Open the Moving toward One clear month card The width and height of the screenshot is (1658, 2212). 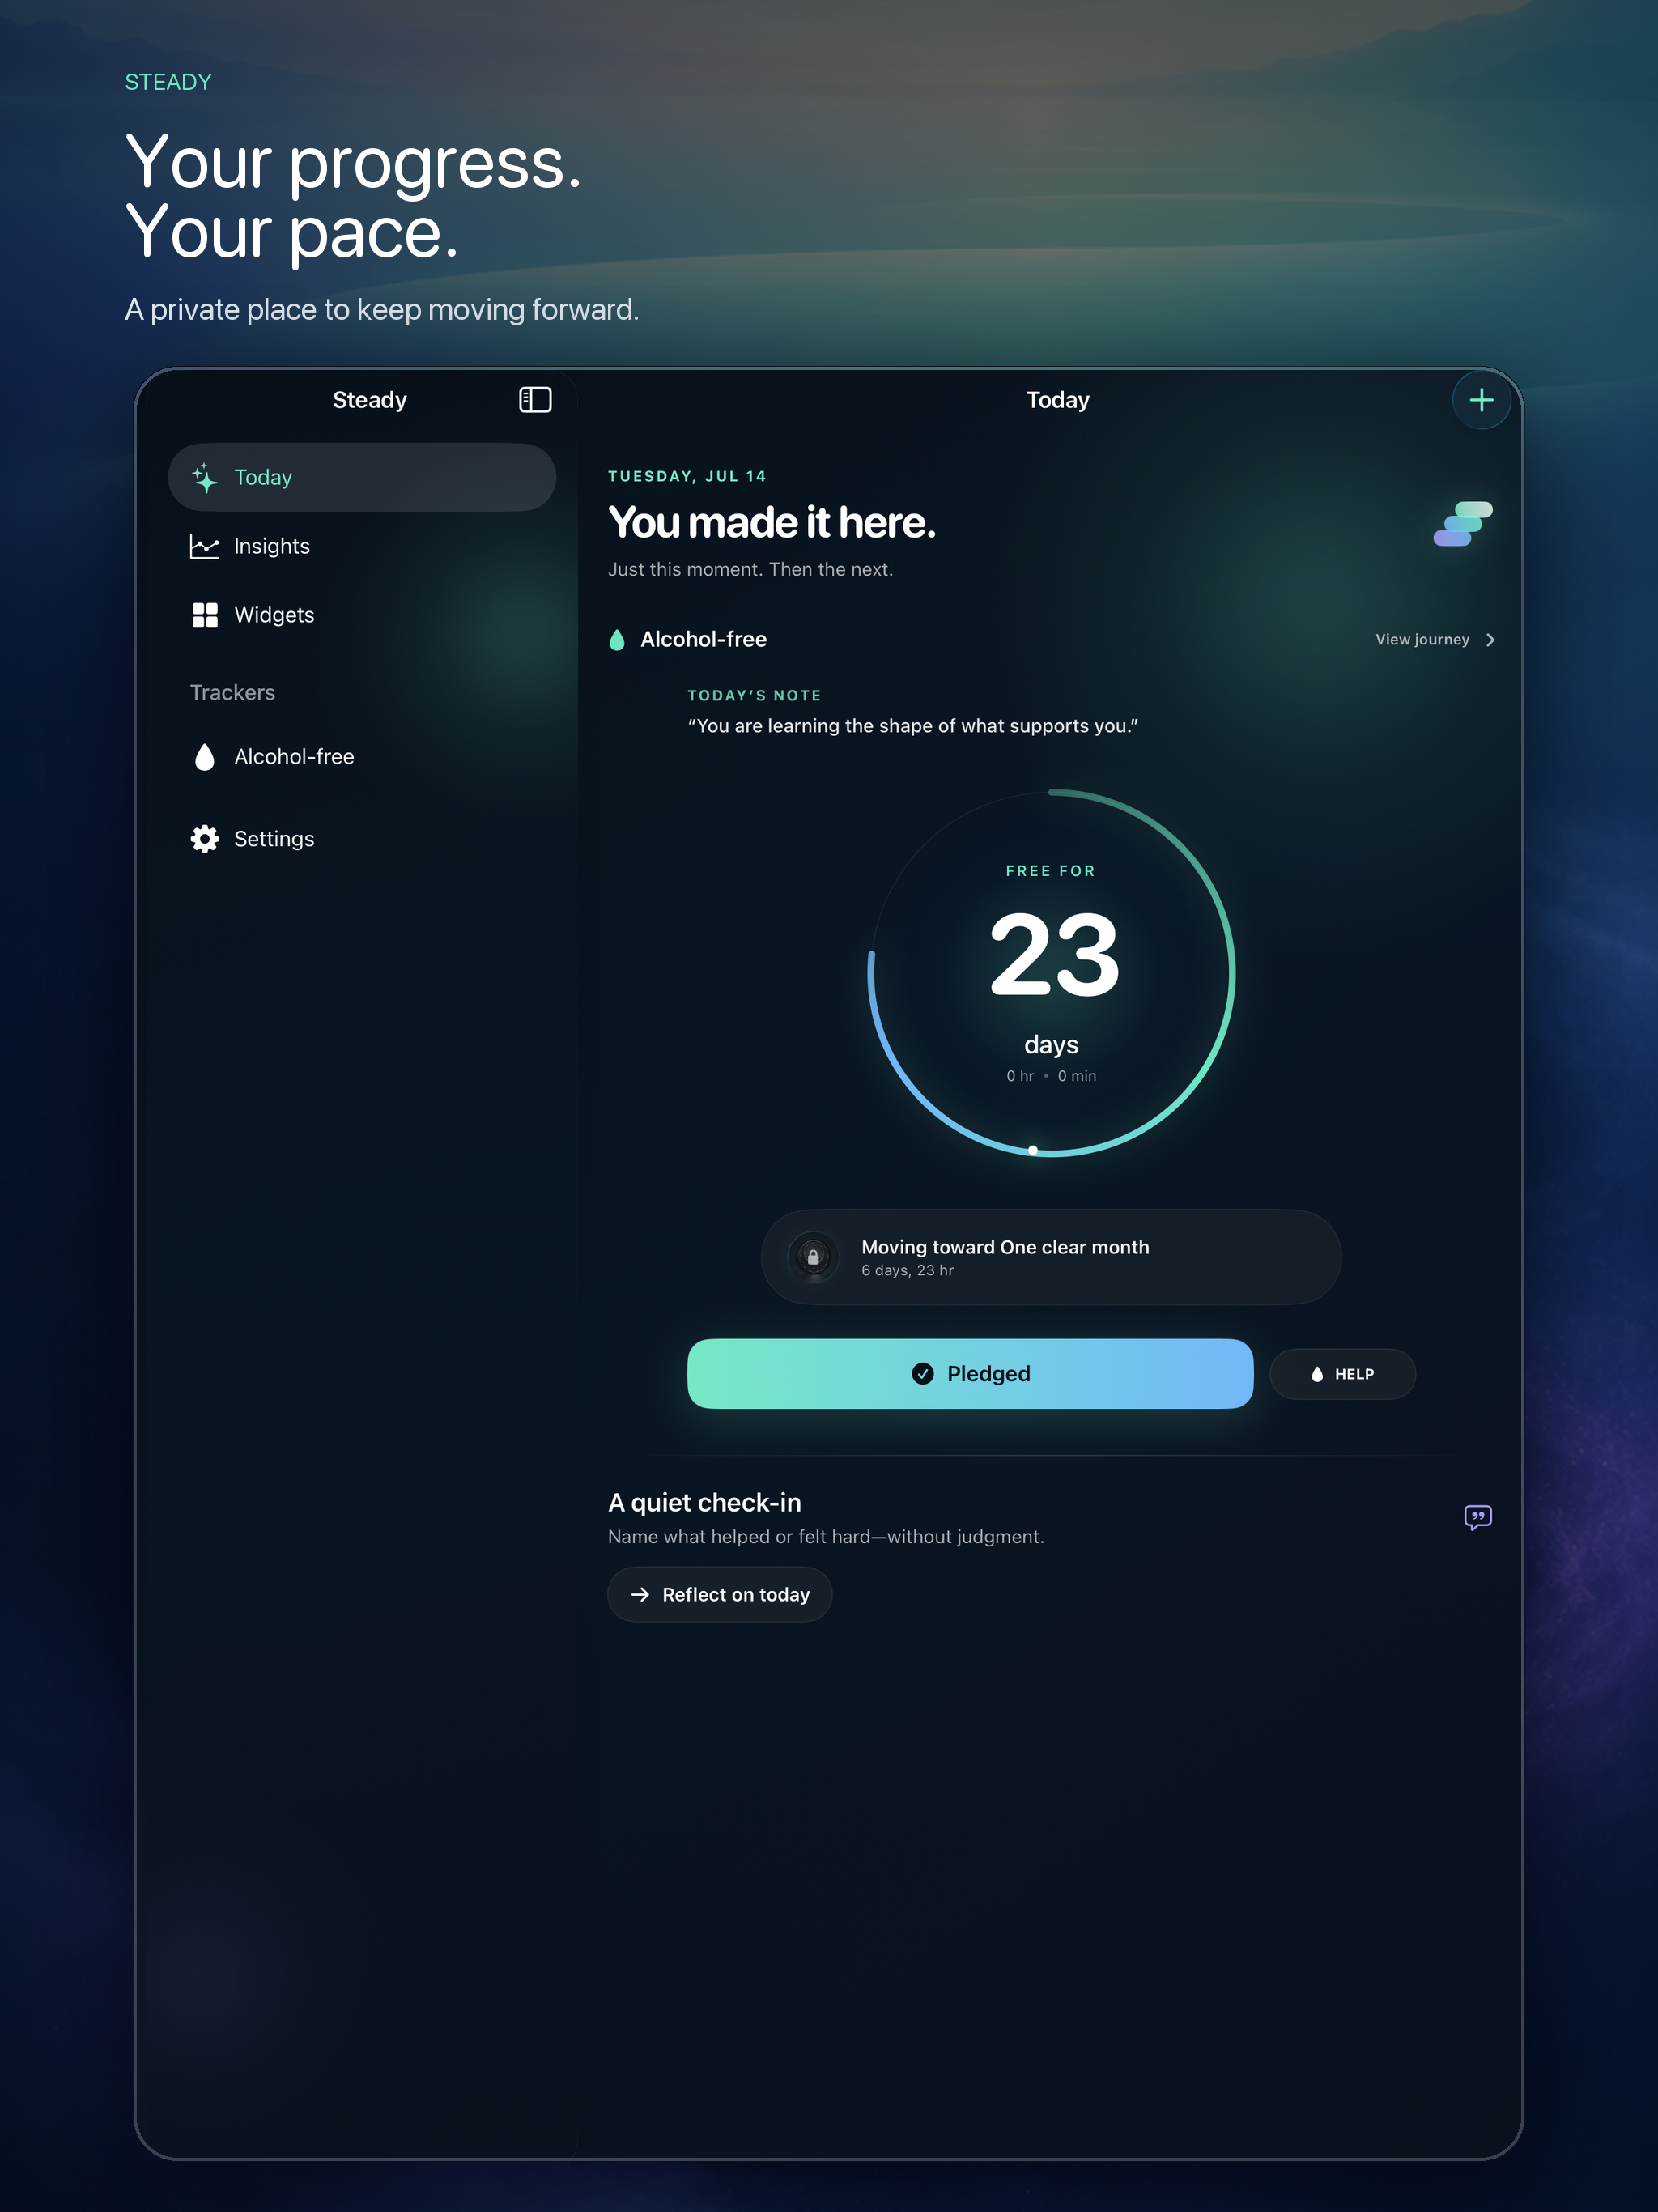tap(1051, 1257)
